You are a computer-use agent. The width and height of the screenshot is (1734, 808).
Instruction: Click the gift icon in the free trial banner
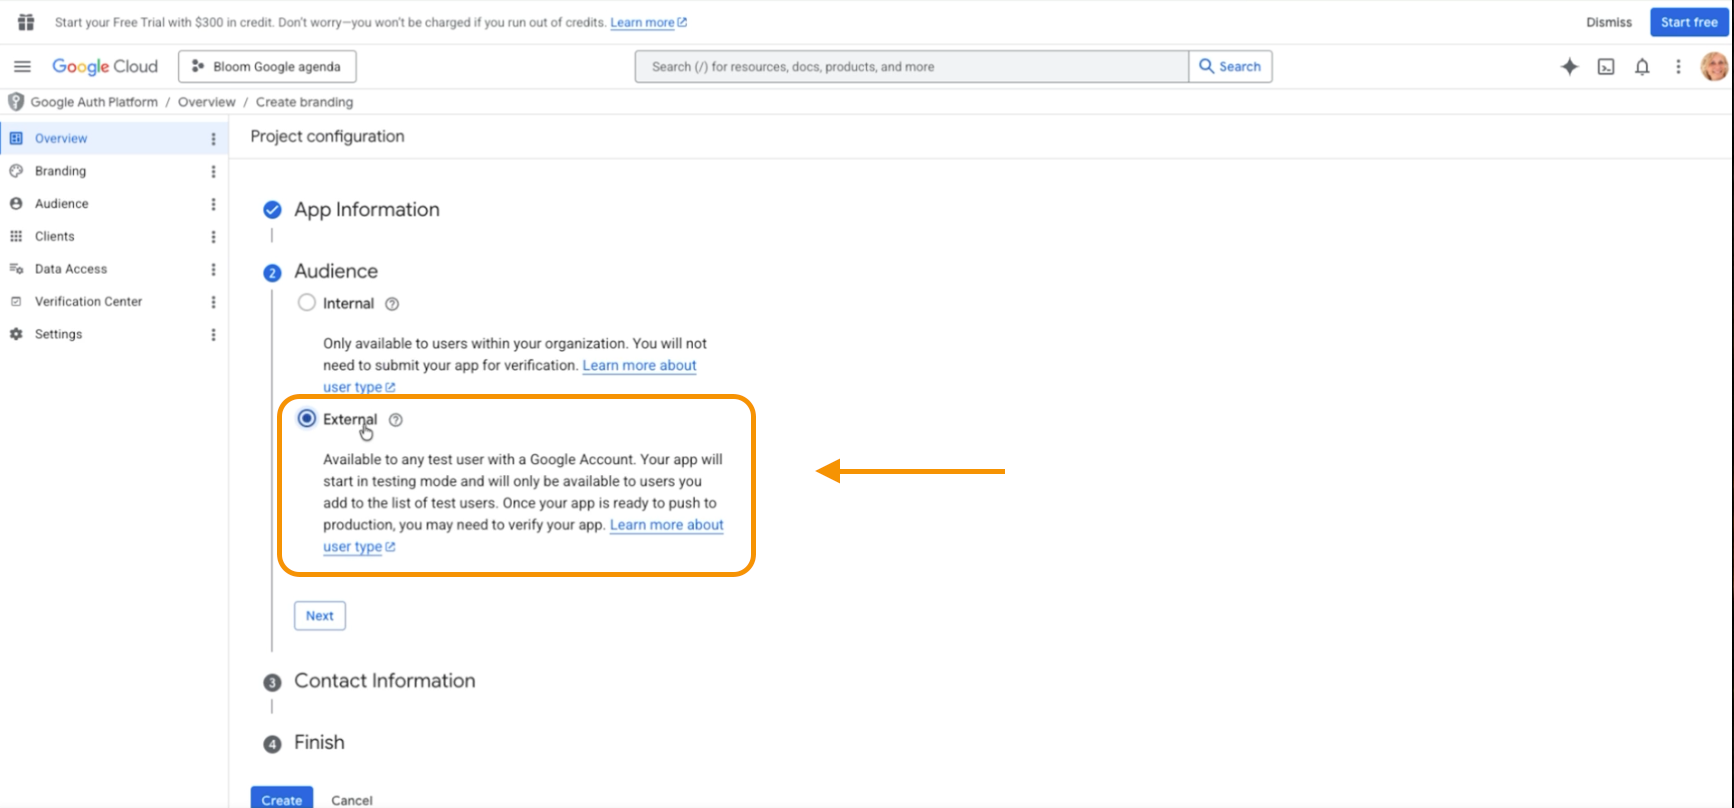click(x=26, y=22)
